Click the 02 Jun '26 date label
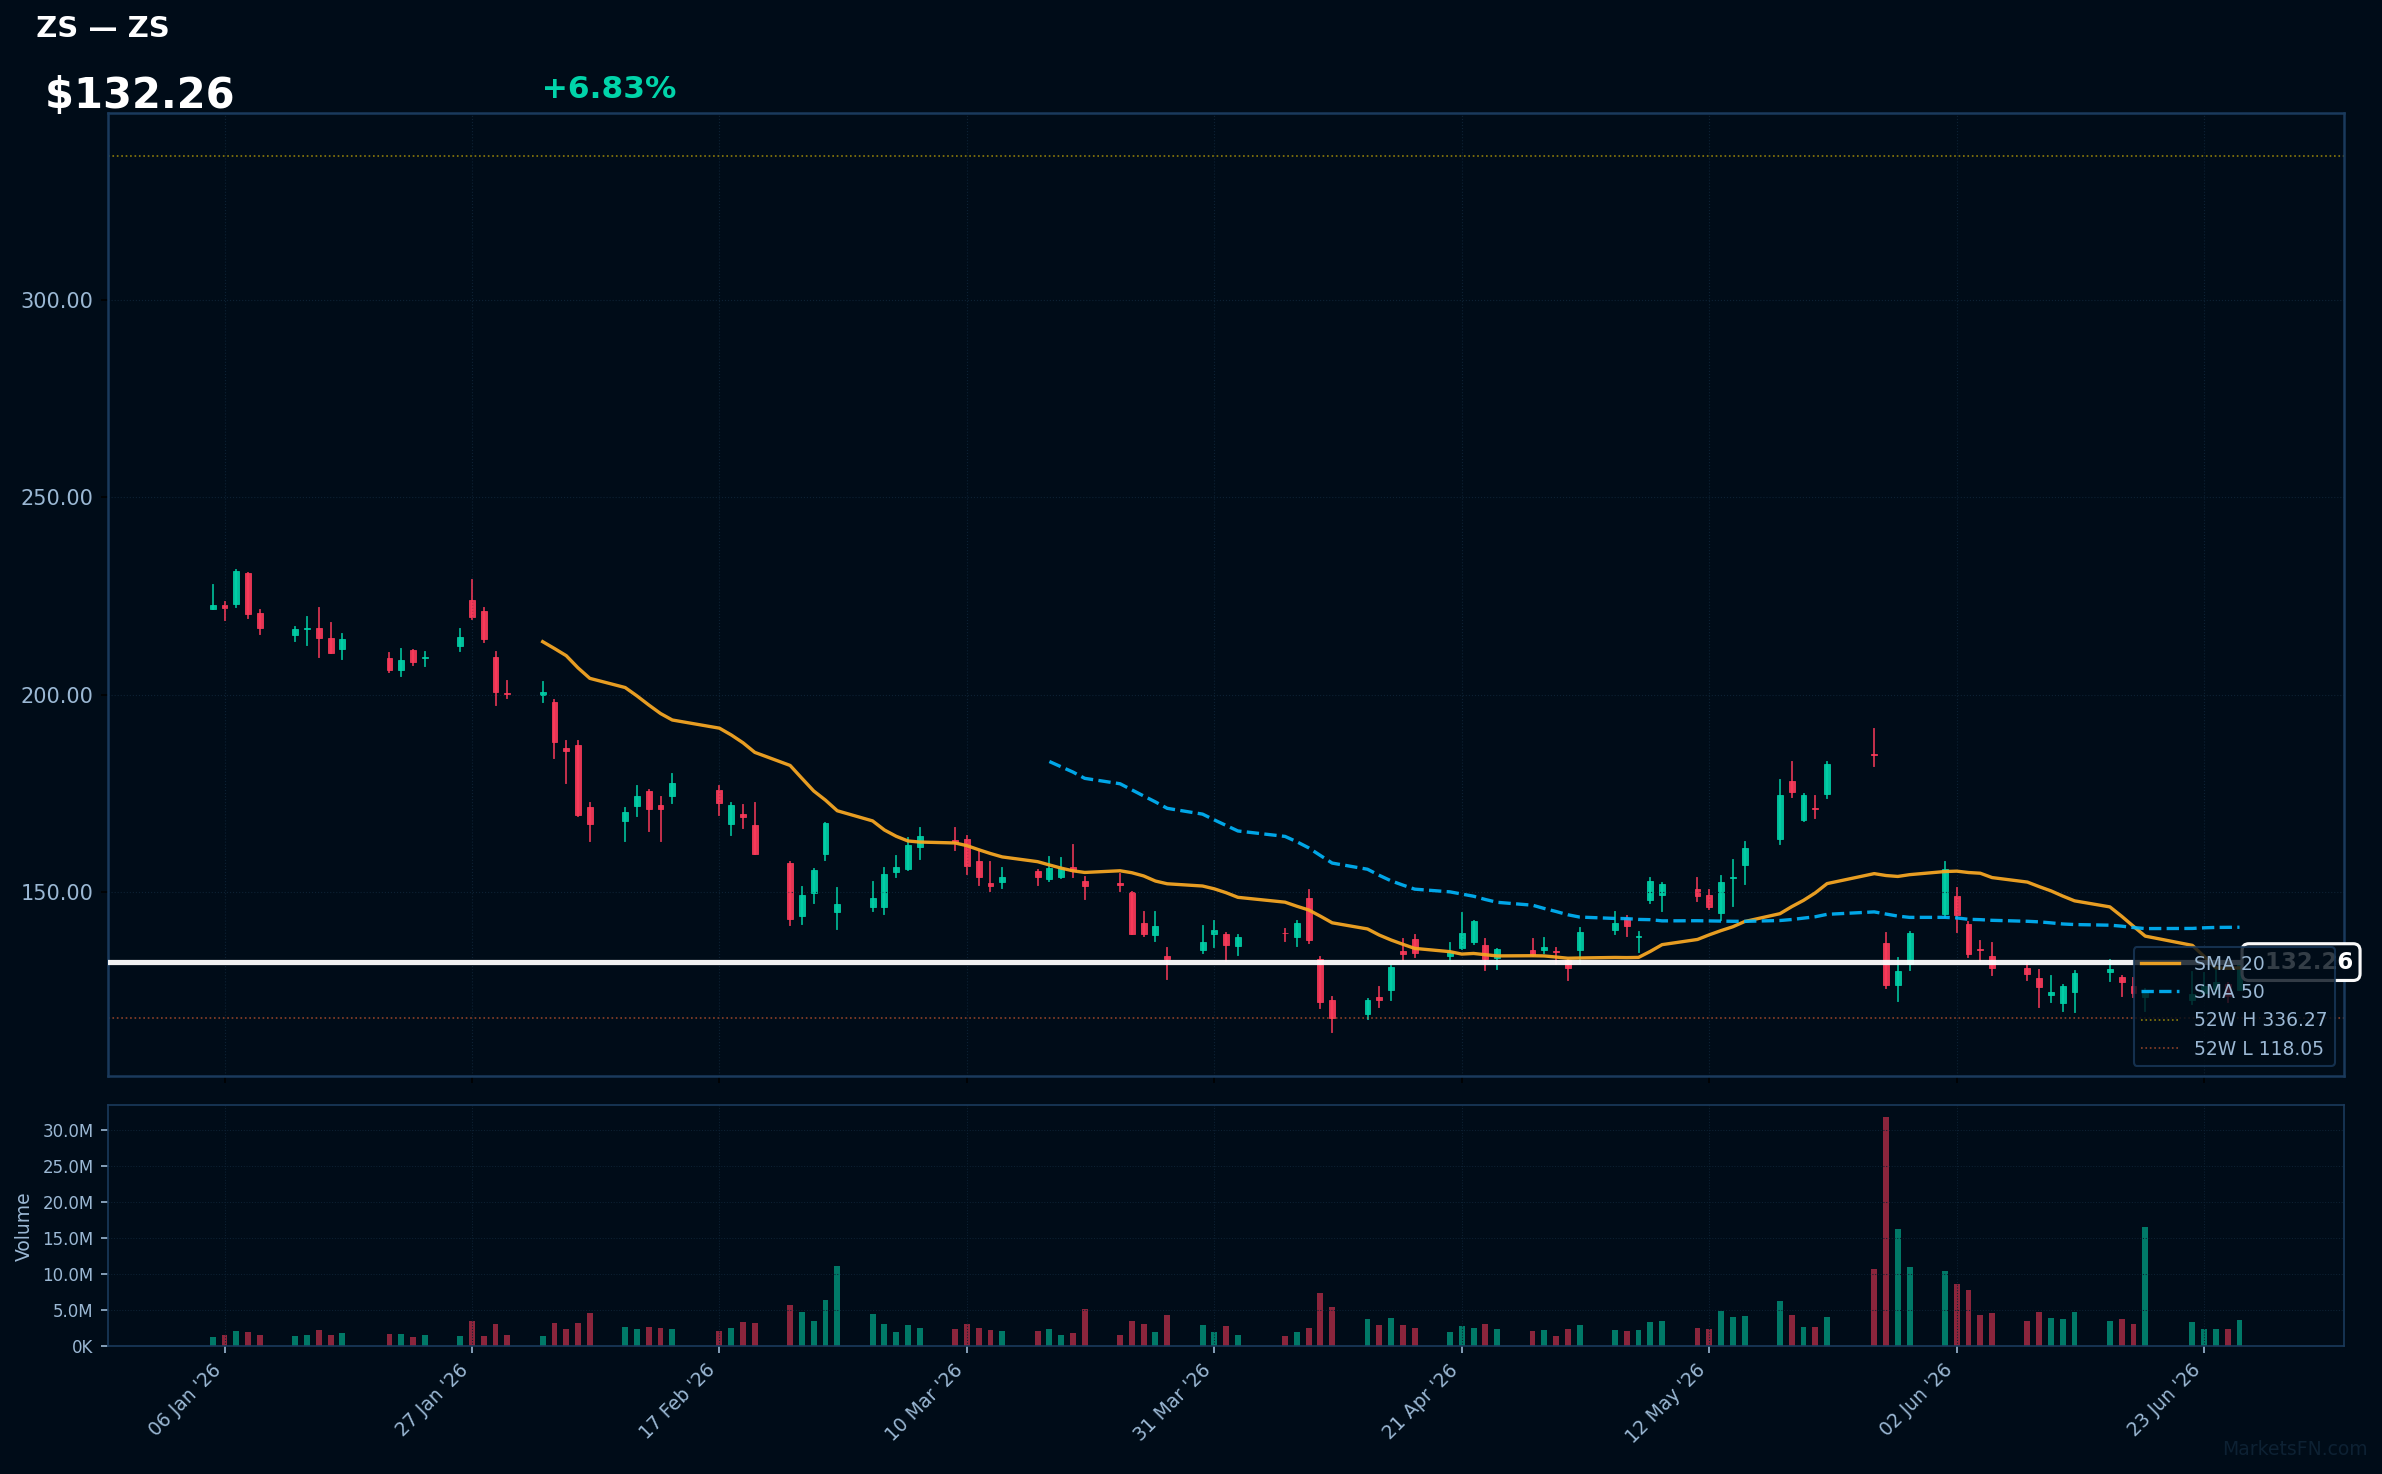2382x1474 pixels. point(1916,1400)
